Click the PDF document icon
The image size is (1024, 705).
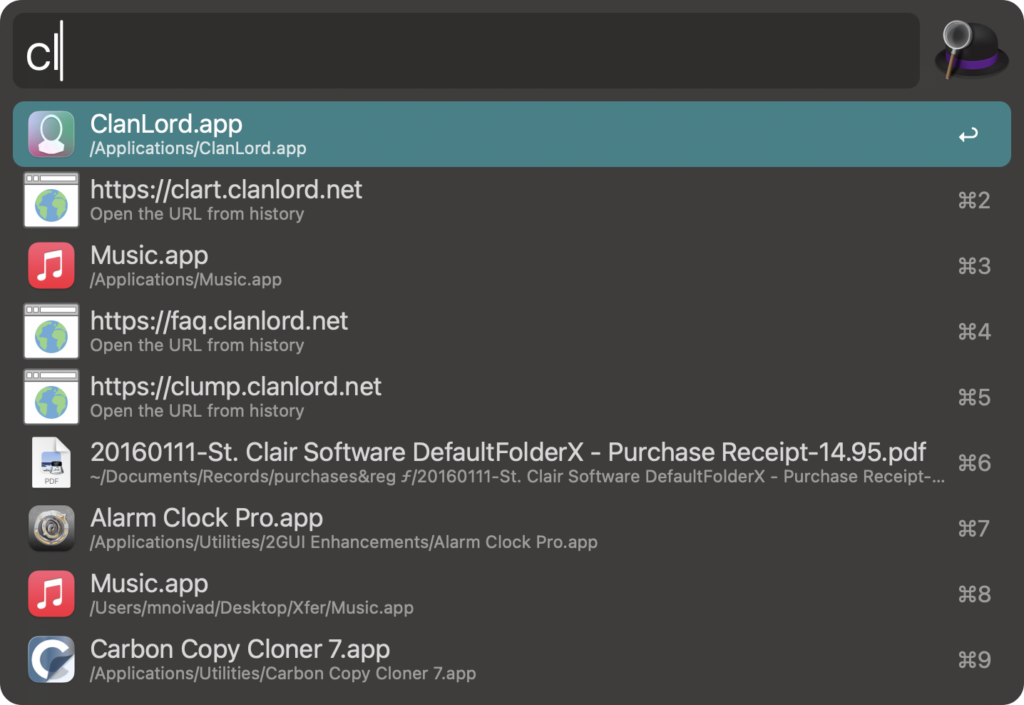pos(51,462)
